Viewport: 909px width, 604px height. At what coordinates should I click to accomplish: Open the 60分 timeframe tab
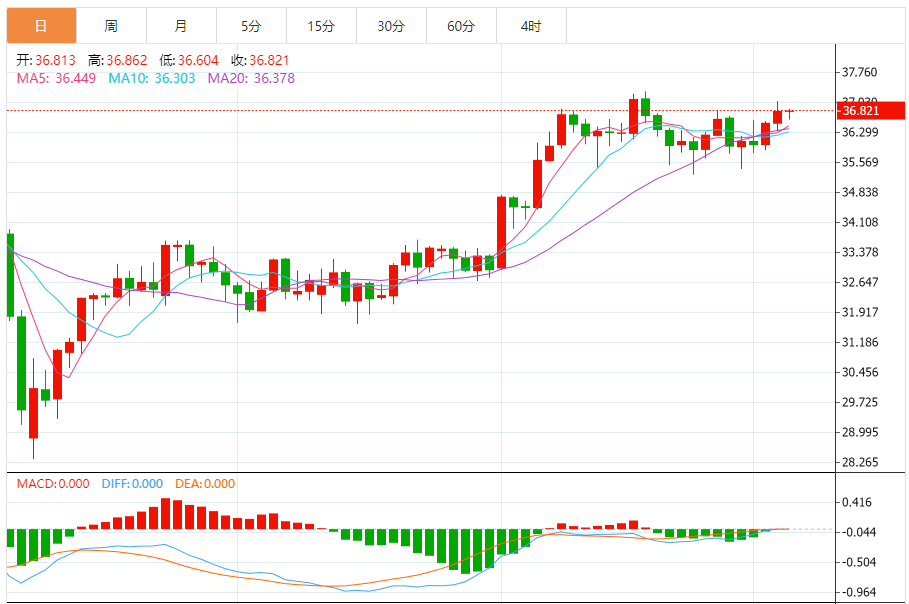[461, 26]
